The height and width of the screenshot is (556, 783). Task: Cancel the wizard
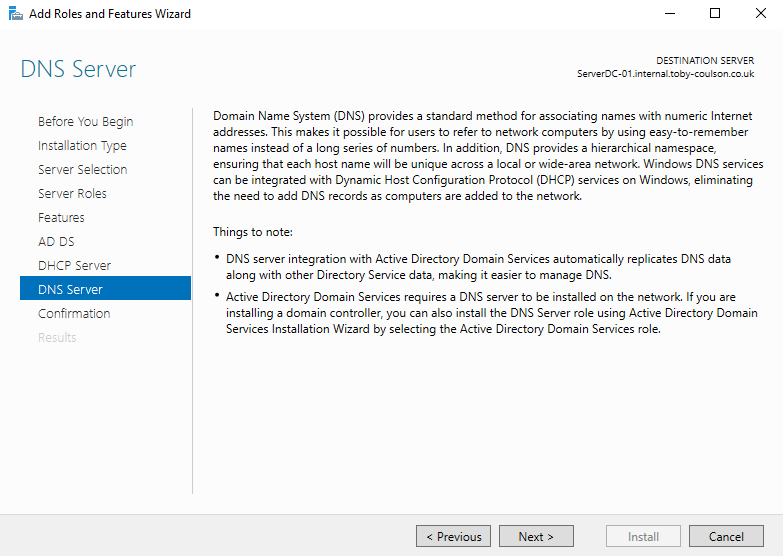(x=726, y=537)
